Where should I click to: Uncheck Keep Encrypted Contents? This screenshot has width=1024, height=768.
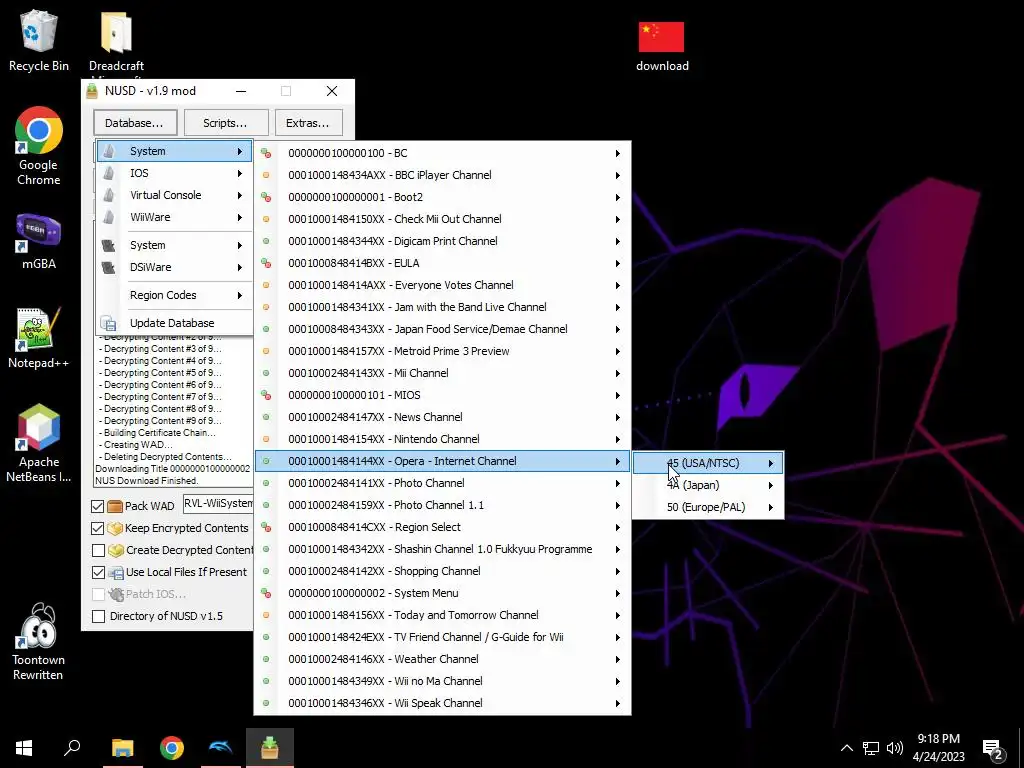tap(98, 528)
